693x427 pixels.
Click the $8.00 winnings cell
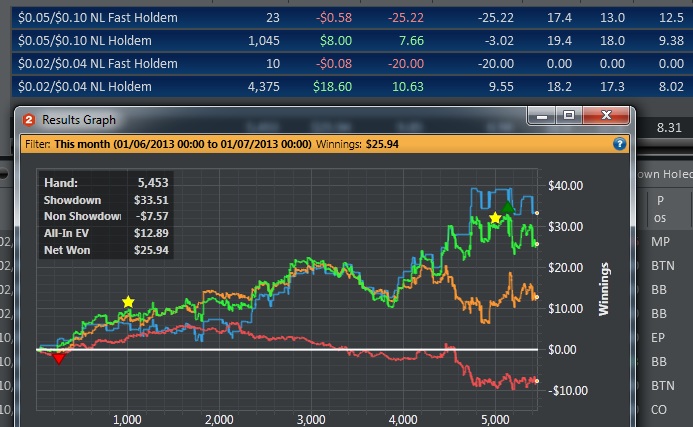336,41
